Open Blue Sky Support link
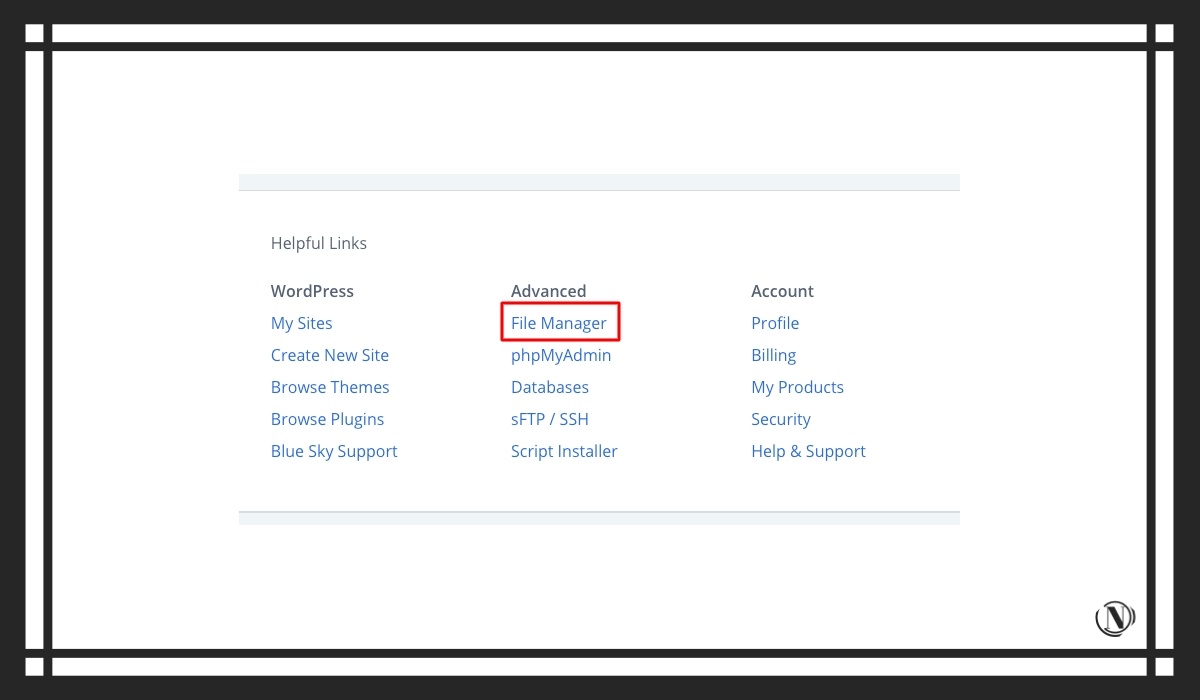 [334, 451]
